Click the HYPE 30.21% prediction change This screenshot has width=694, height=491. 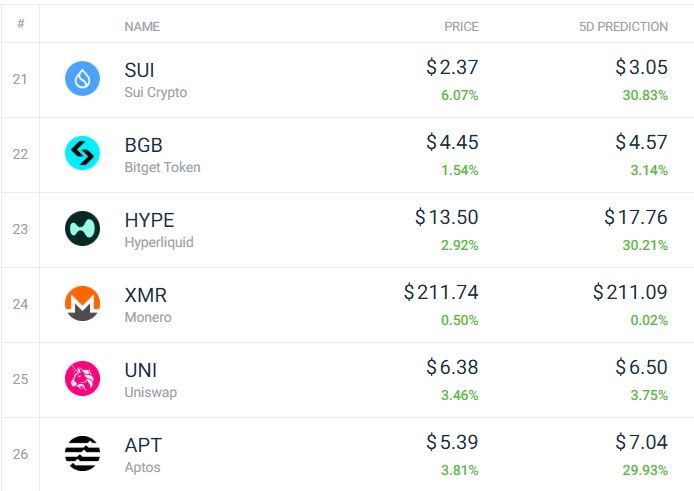[x=645, y=245]
